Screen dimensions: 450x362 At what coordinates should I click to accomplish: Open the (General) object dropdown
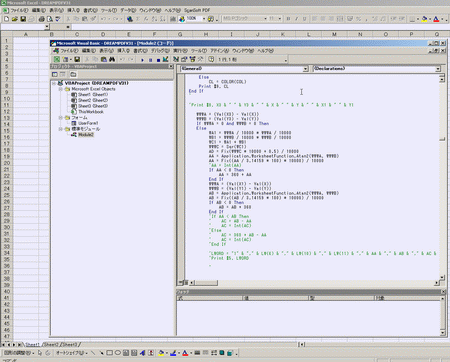tap(305, 69)
